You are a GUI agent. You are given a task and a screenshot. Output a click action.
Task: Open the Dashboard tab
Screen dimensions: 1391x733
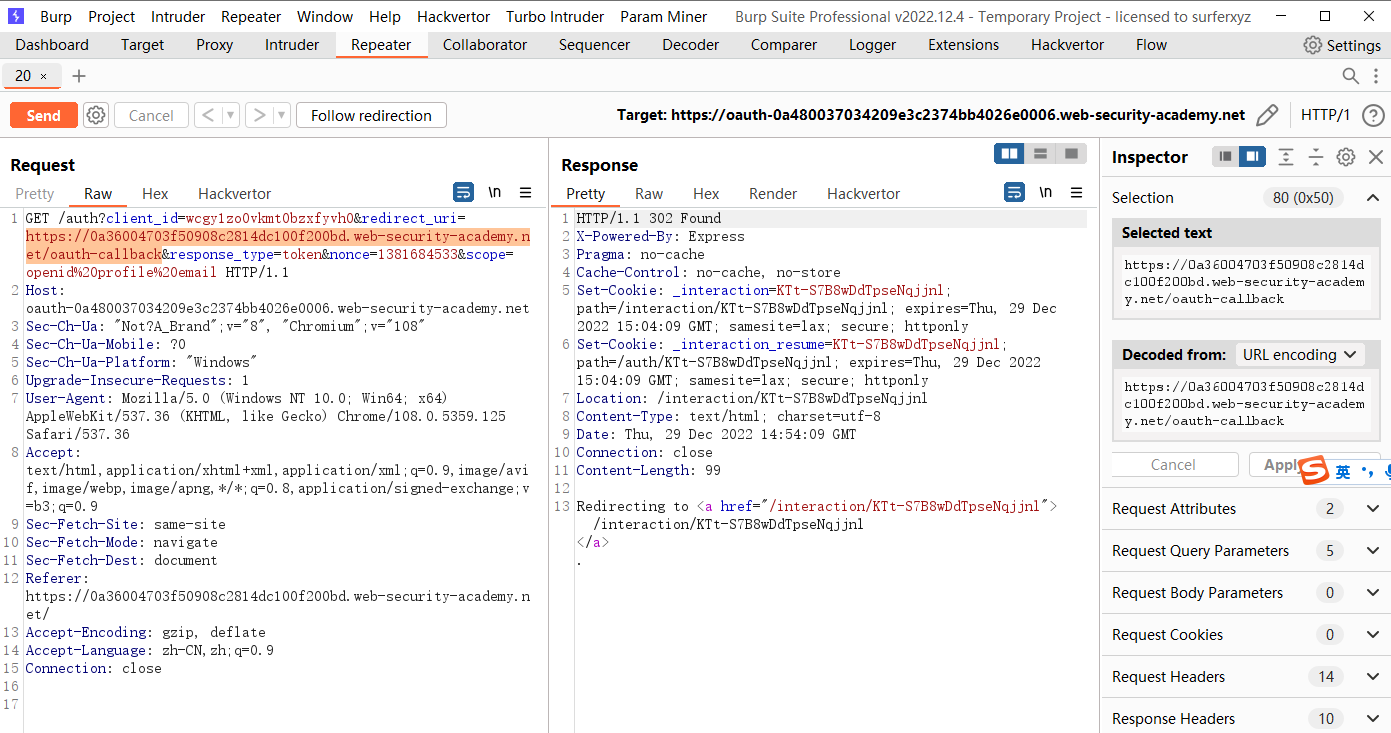(x=52, y=45)
